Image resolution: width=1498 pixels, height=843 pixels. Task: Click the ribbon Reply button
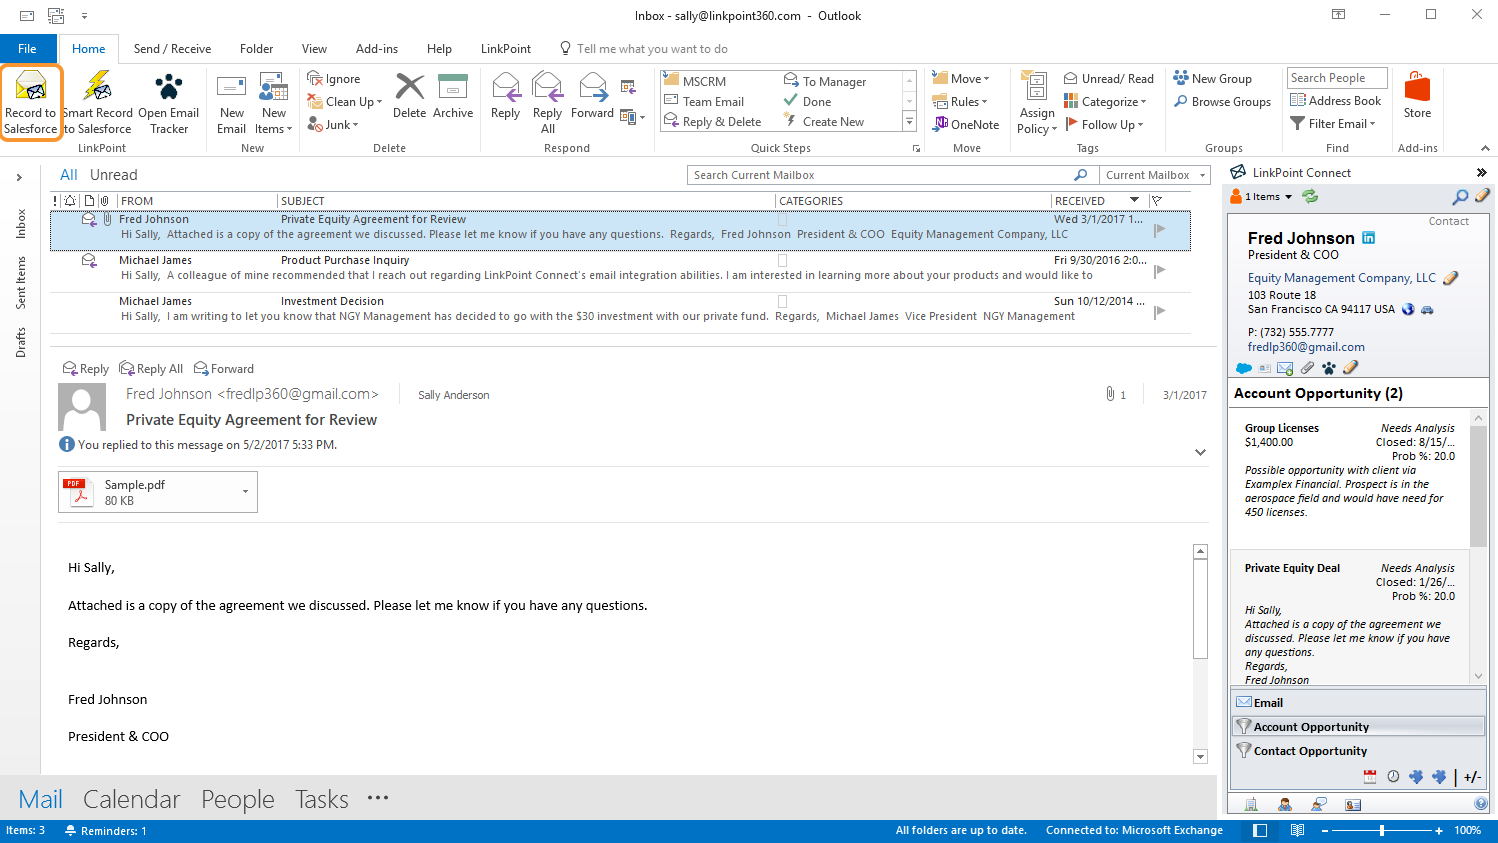(505, 96)
